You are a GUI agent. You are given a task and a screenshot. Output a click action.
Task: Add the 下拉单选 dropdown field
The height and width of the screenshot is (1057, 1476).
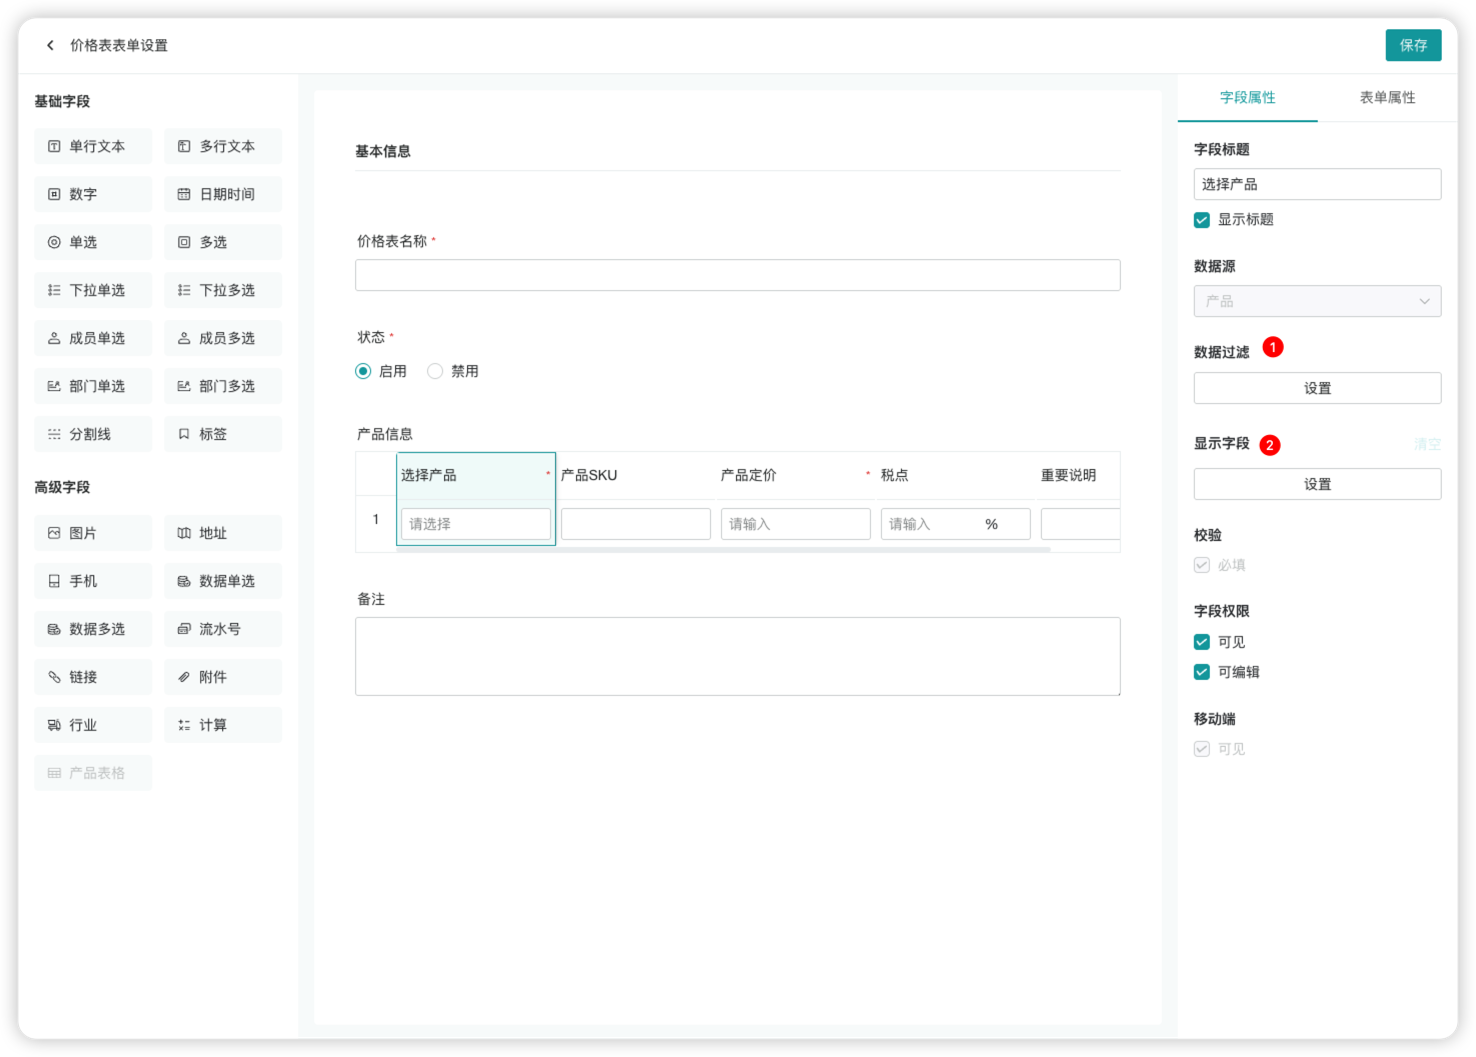(x=93, y=290)
